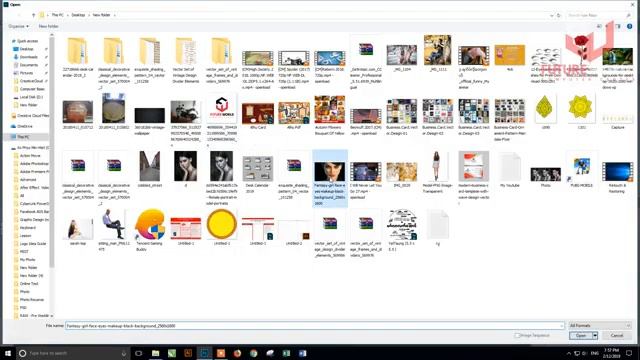Open the help icon in dialog toolbar
This screenshot has width=640, height=360.
coord(629,26)
